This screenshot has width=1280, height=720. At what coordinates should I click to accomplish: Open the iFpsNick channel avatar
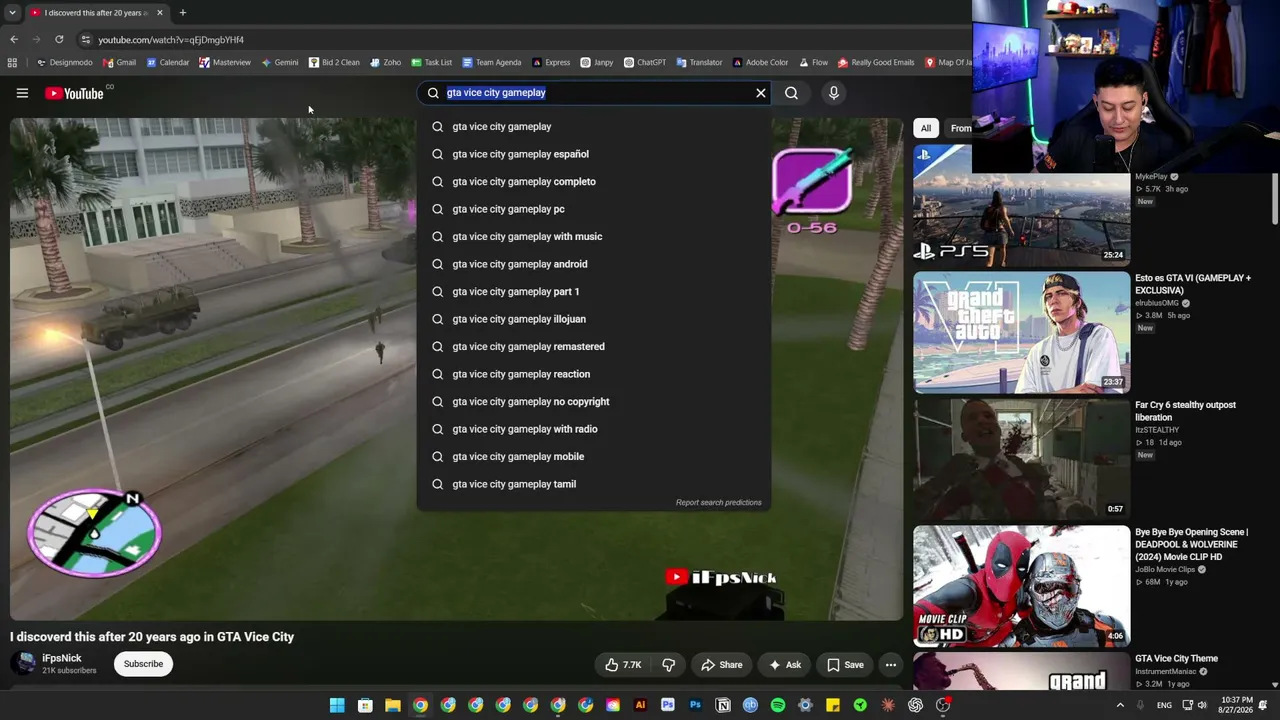coord(22,664)
